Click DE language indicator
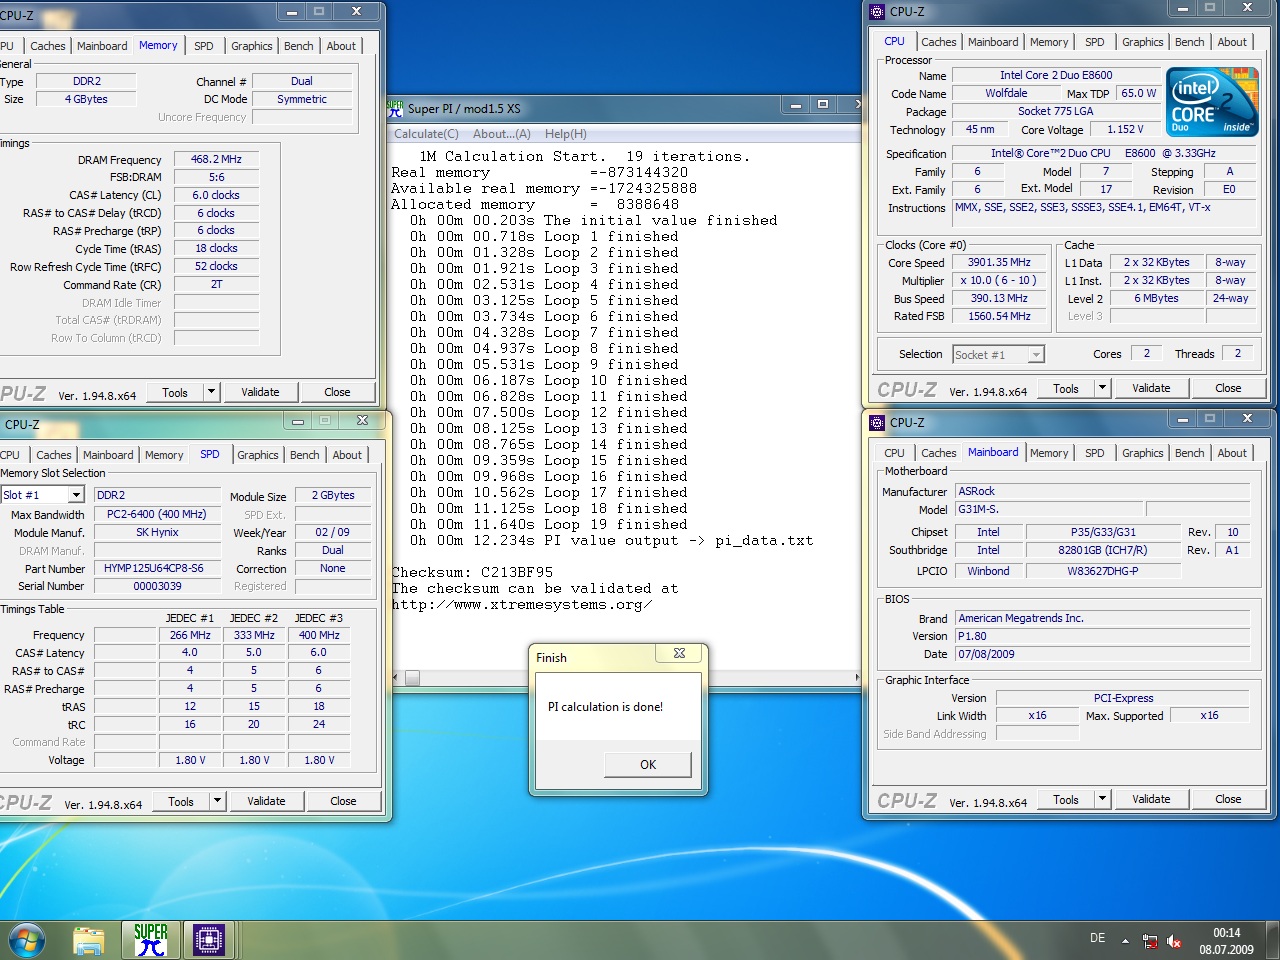Screen dimensions: 1280x960 pyautogui.click(x=1098, y=938)
